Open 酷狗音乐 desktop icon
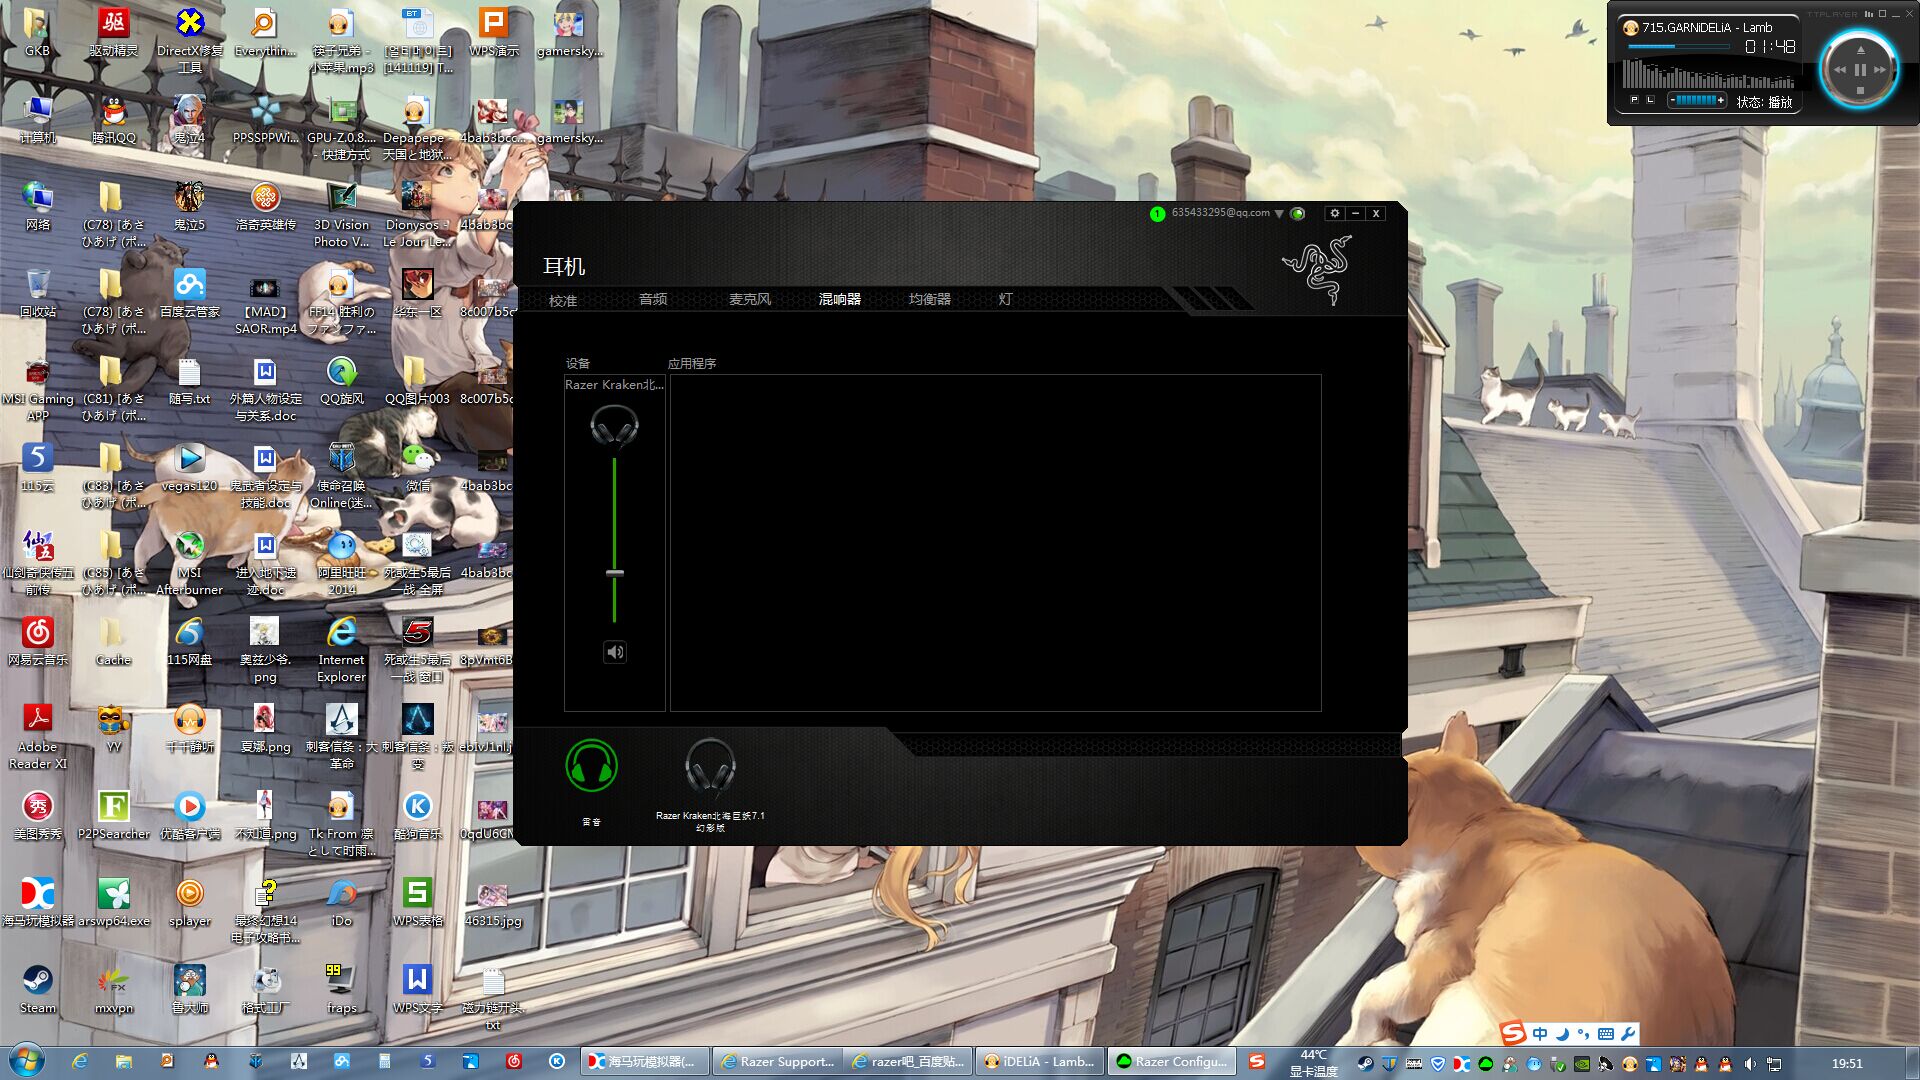 [418, 814]
